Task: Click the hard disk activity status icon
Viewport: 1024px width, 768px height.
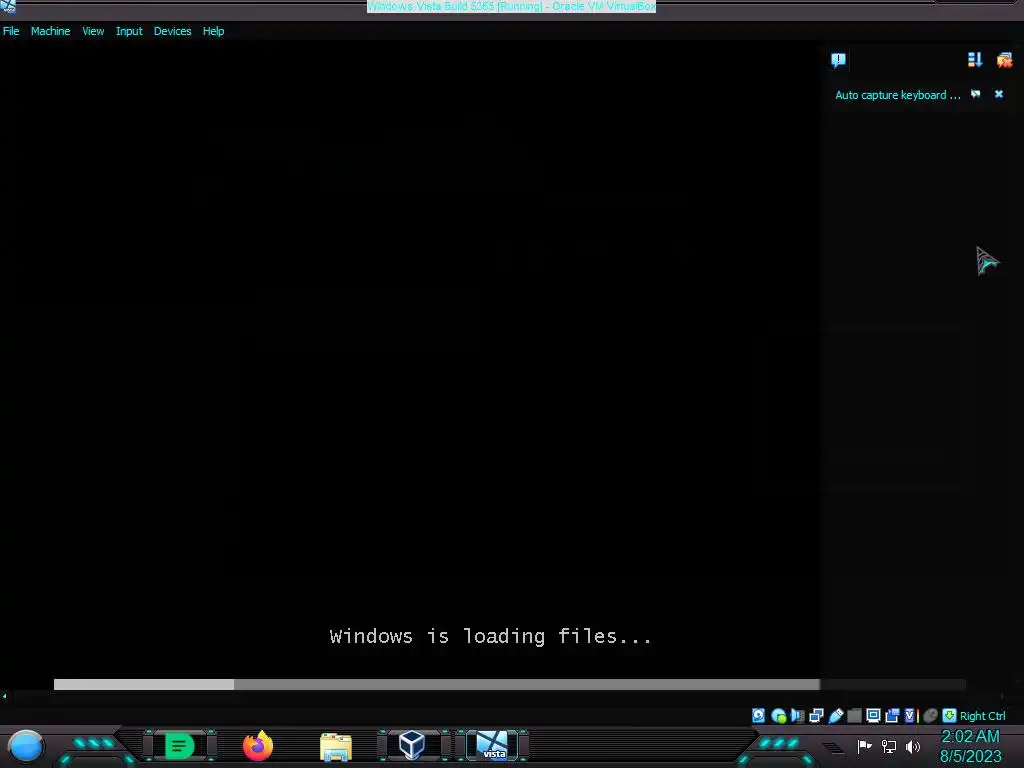Action: click(758, 715)
